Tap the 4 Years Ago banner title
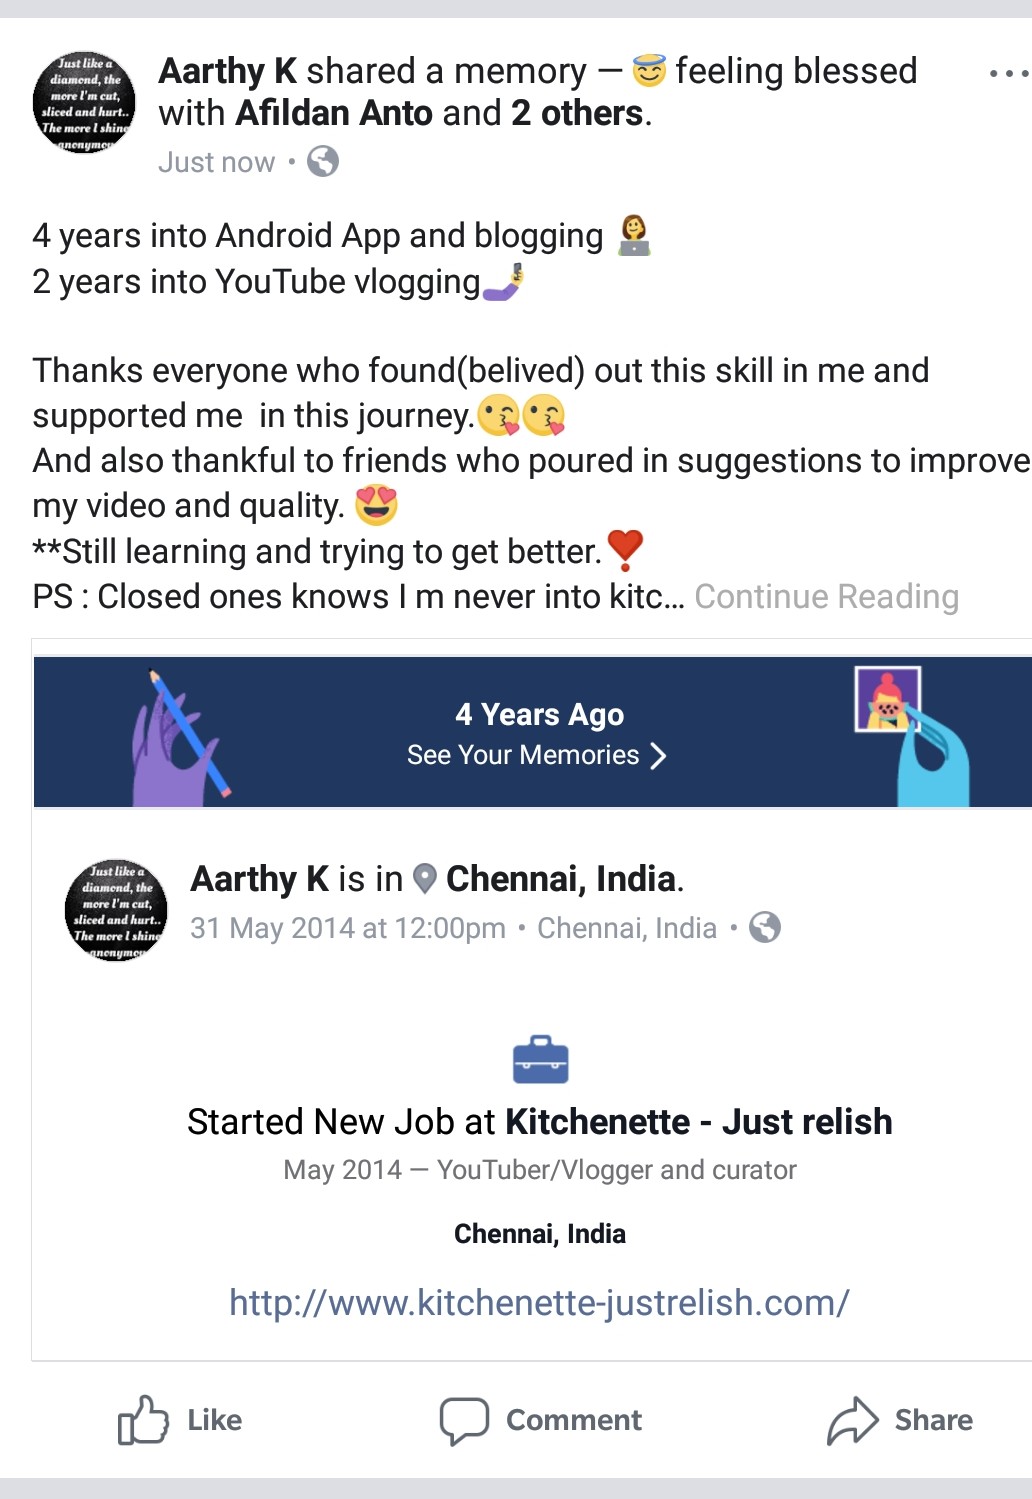This screenshot has height=1499, width=1032. point(540,714)
